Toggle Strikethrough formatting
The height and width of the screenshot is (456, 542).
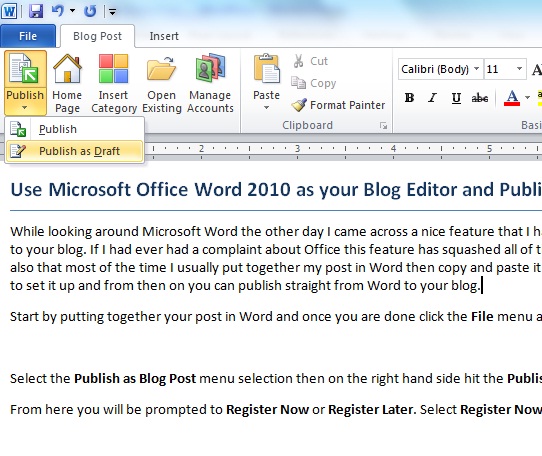[x=480, y=98]
